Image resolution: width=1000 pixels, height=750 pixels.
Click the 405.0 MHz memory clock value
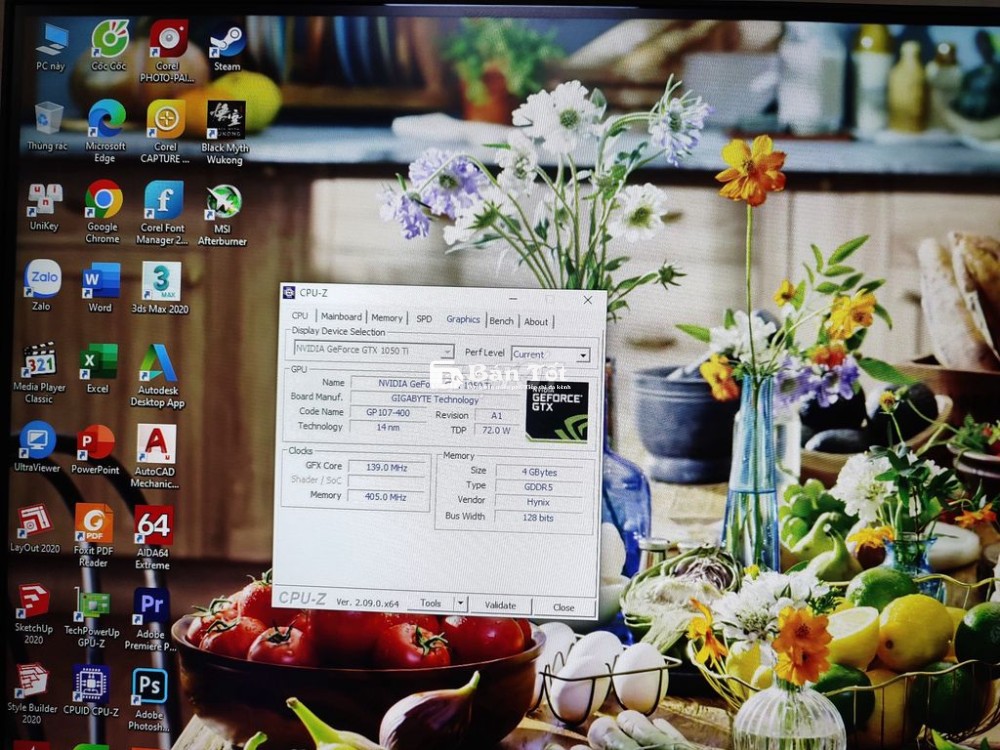386,497
